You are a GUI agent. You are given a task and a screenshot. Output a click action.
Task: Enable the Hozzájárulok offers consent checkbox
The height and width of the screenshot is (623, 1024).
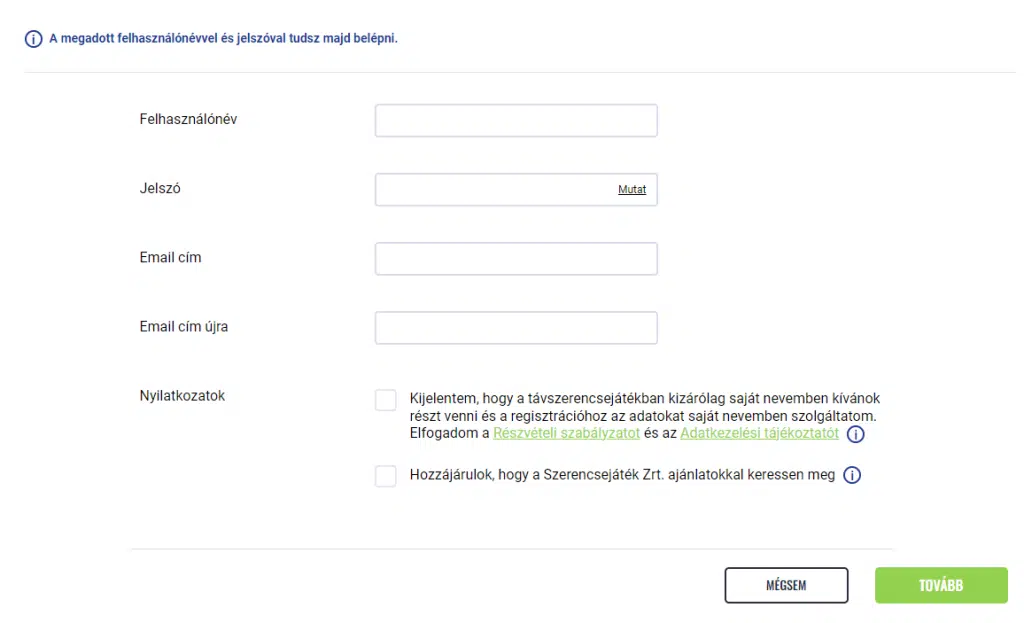pyautogui.click(x=386, y=476)
